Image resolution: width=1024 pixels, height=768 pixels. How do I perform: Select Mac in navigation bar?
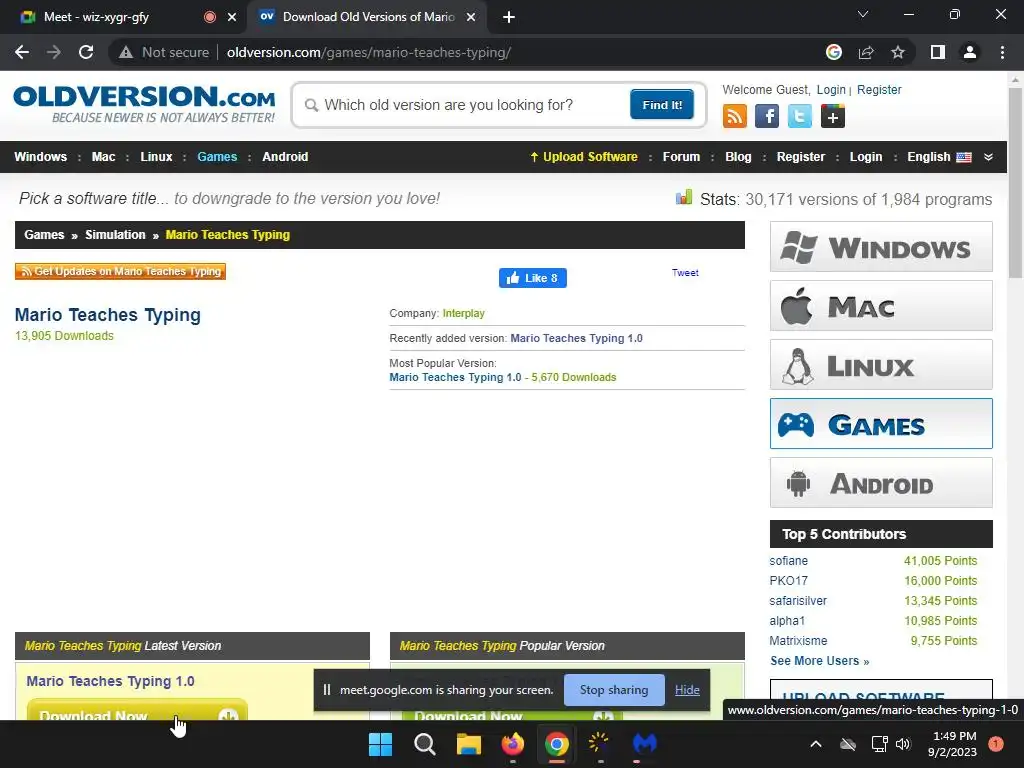103,157
